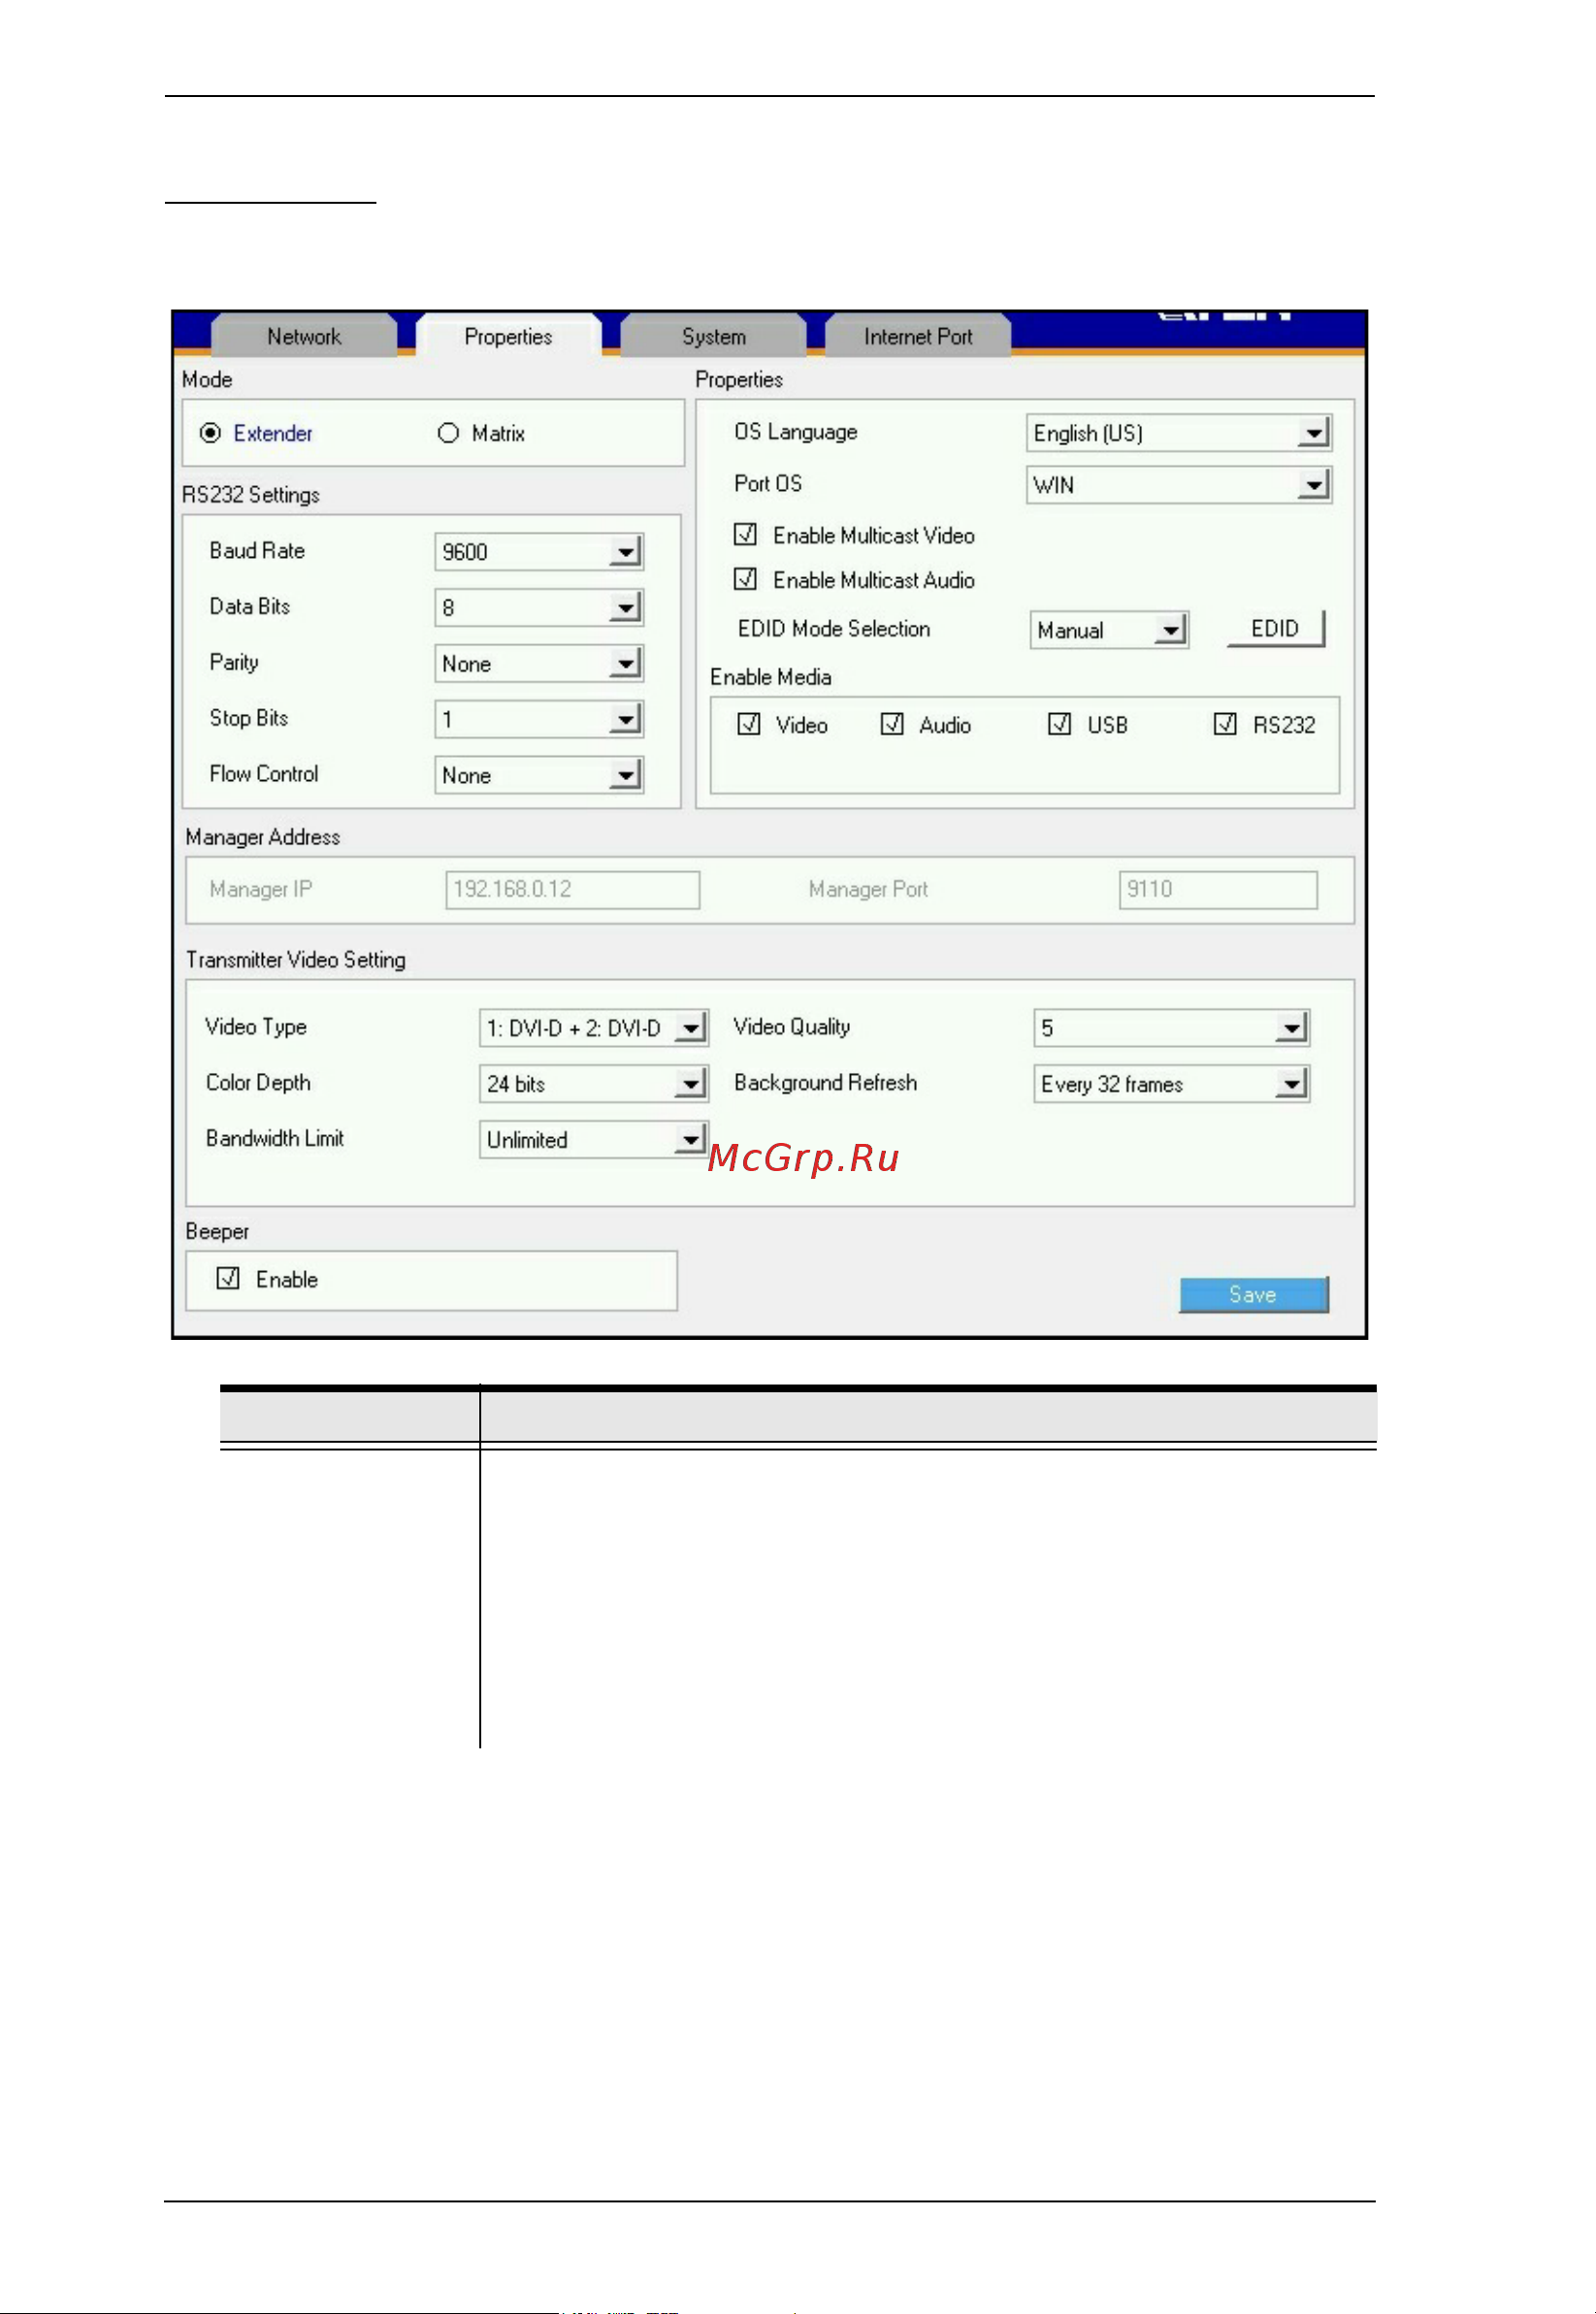Open the OS Language dropdown
Viewport: 1596px width, 2314px height.
pos(1179,433)
